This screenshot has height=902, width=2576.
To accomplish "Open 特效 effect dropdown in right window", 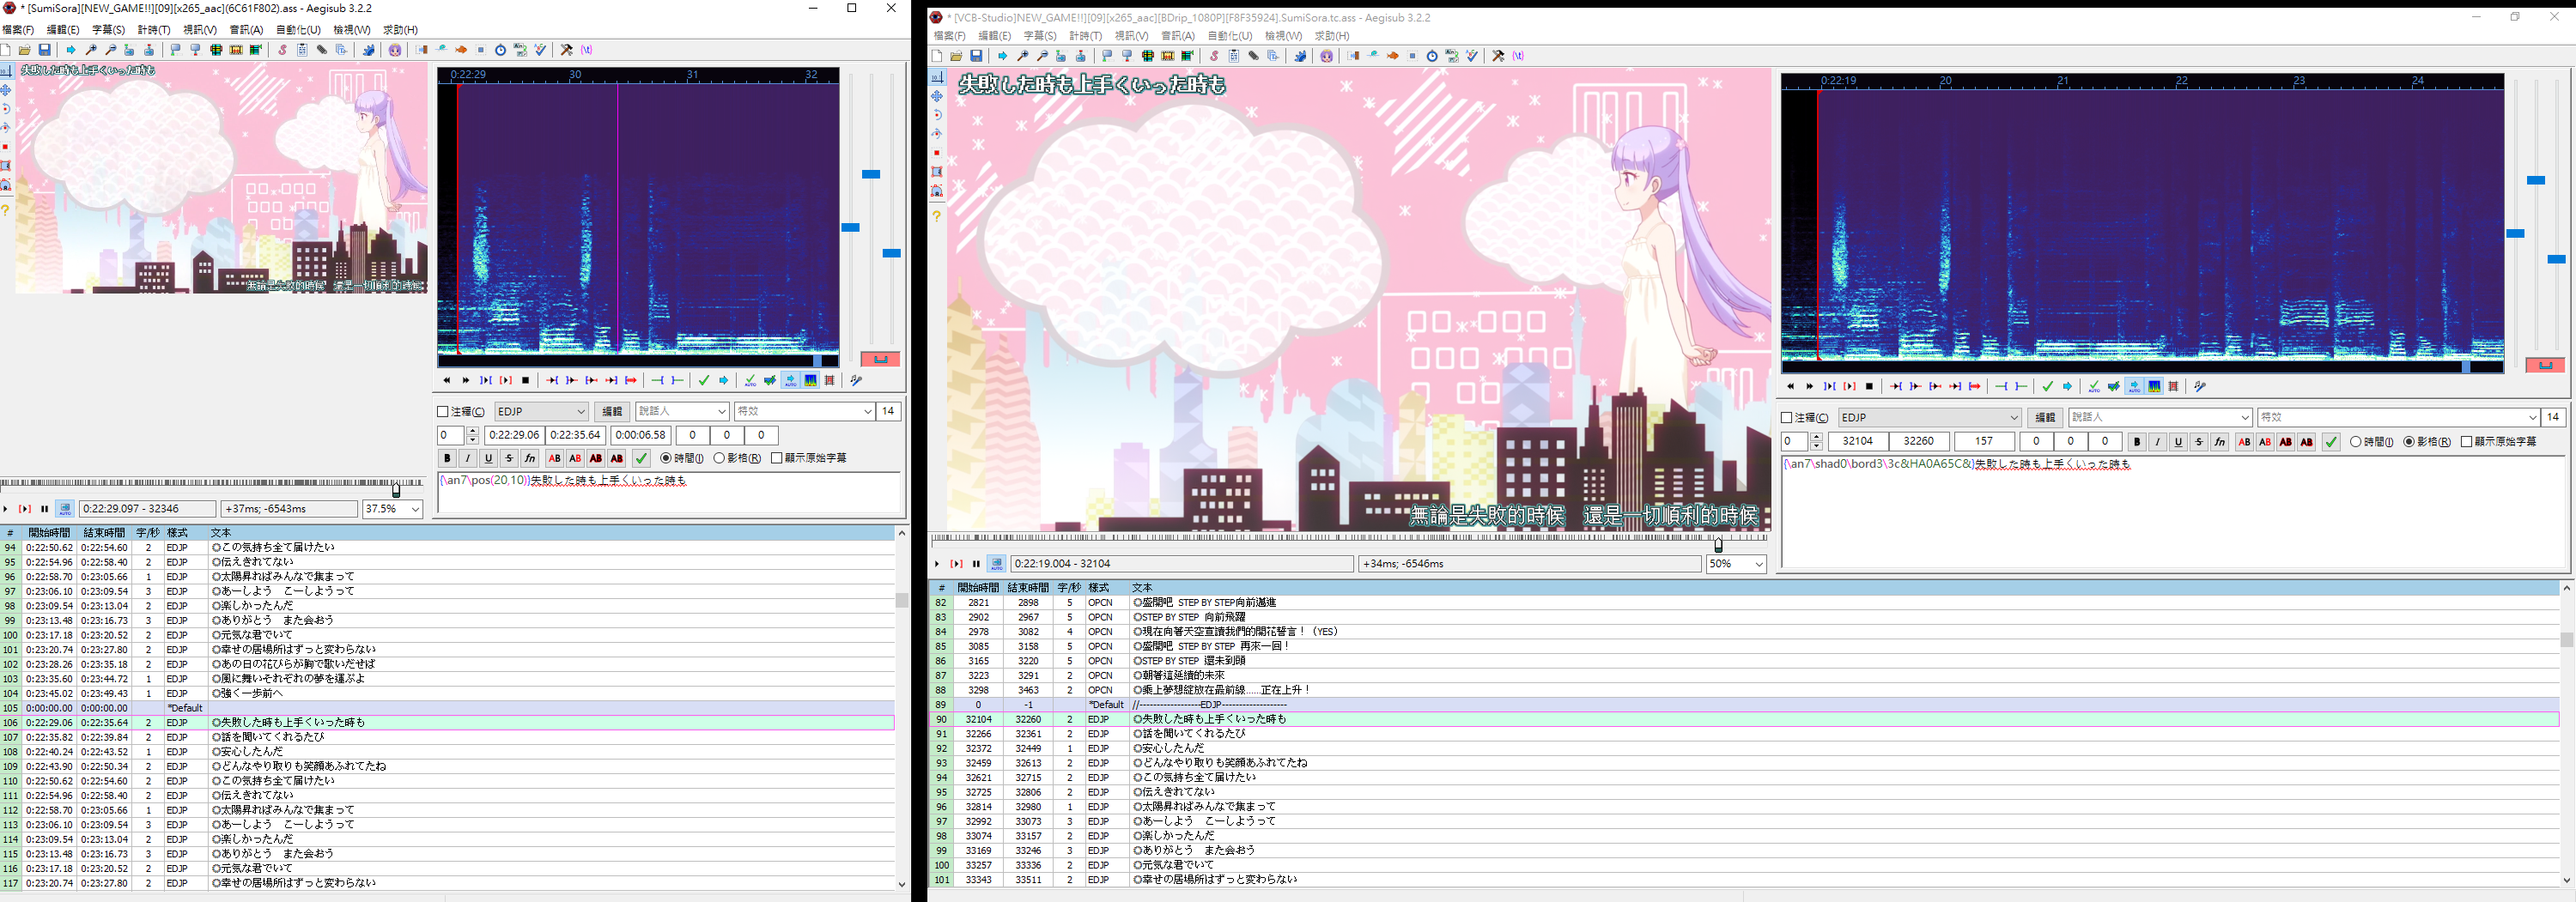I will click(x=2399, y=418).
